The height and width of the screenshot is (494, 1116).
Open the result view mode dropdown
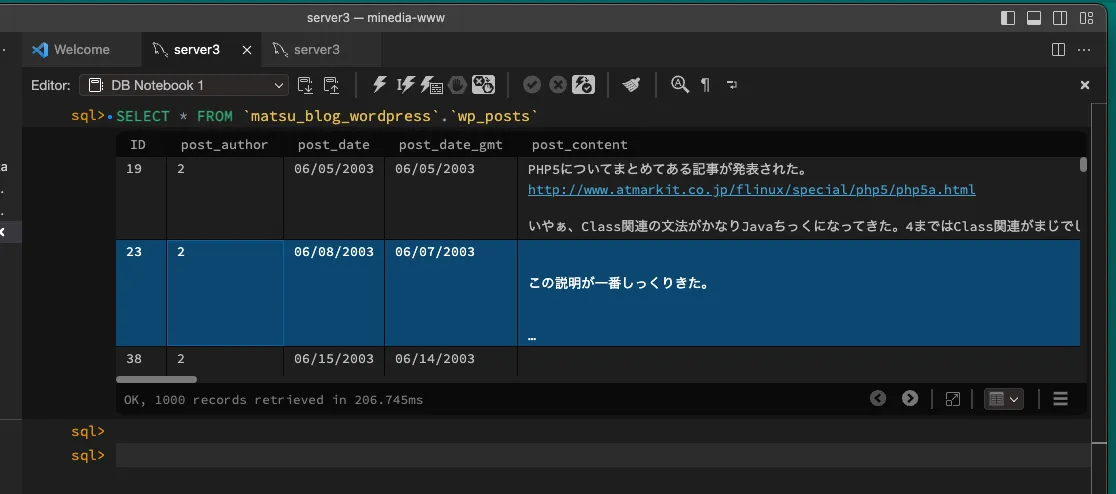coord(1004,399)
